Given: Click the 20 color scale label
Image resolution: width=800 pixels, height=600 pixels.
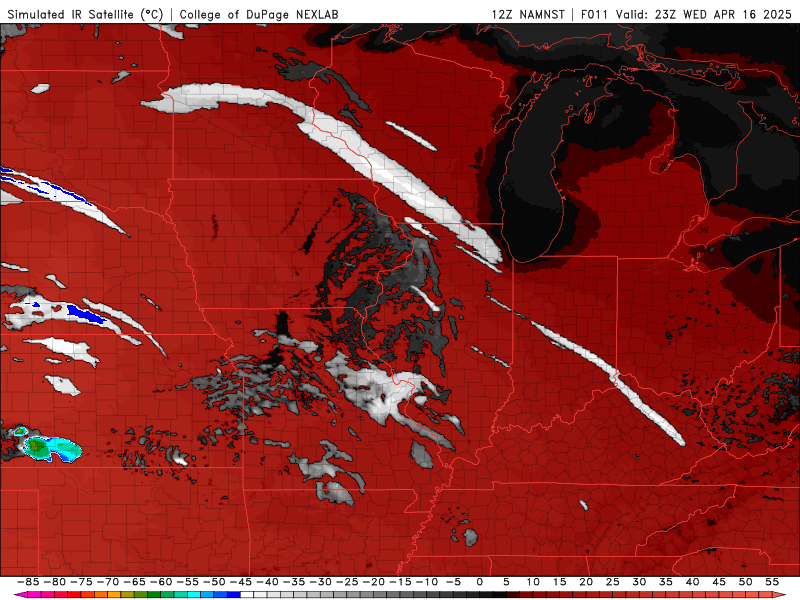Looking at the screenshot, I should [x=586, y=582].
